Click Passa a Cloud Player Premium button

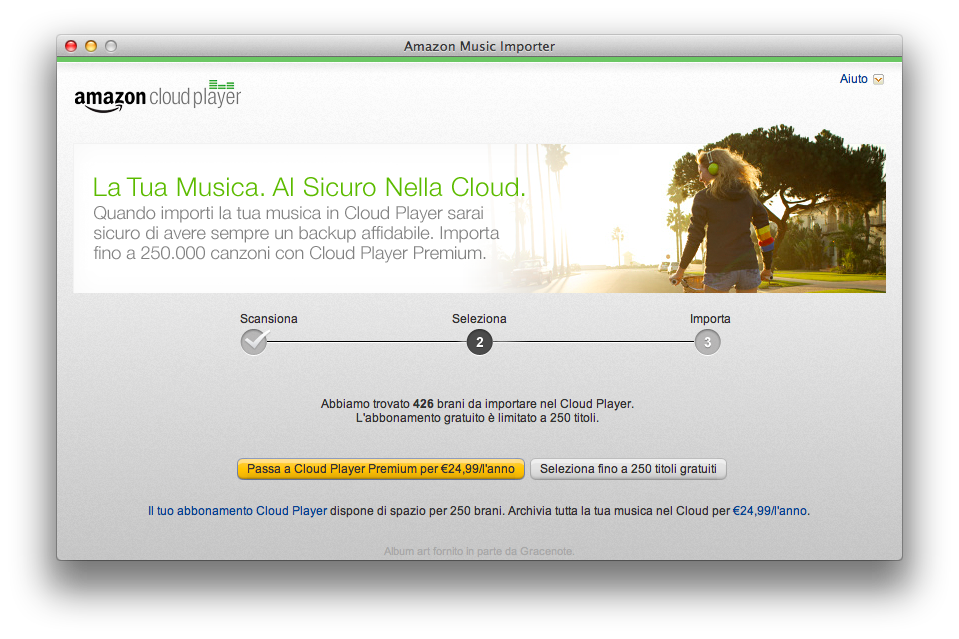(x=380, y=469)
